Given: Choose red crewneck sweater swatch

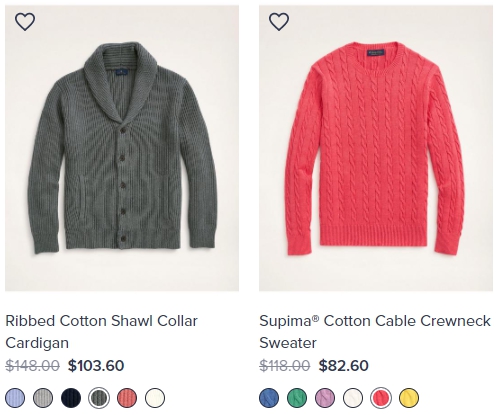Looking at the screenshot, I should click(381, 398).
